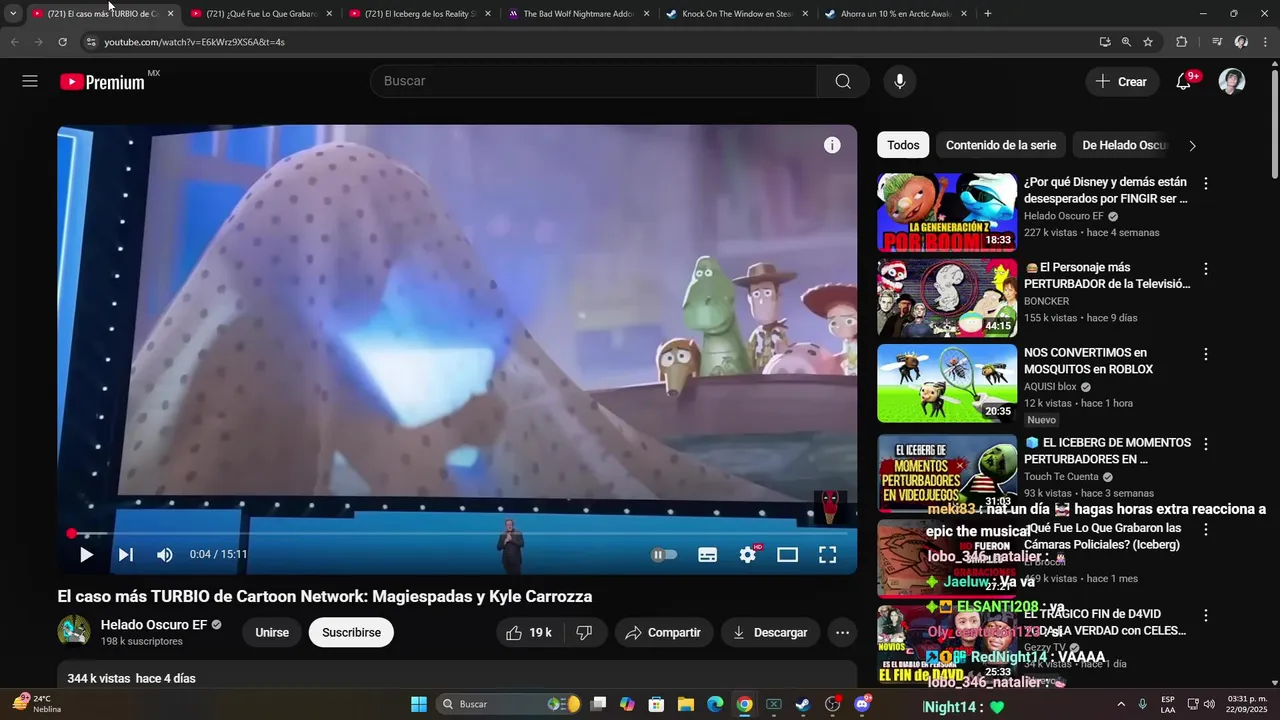Subscribe with the Suscribirse button
The width and height of the screenshot is (1280, 720).
point(351,632)
